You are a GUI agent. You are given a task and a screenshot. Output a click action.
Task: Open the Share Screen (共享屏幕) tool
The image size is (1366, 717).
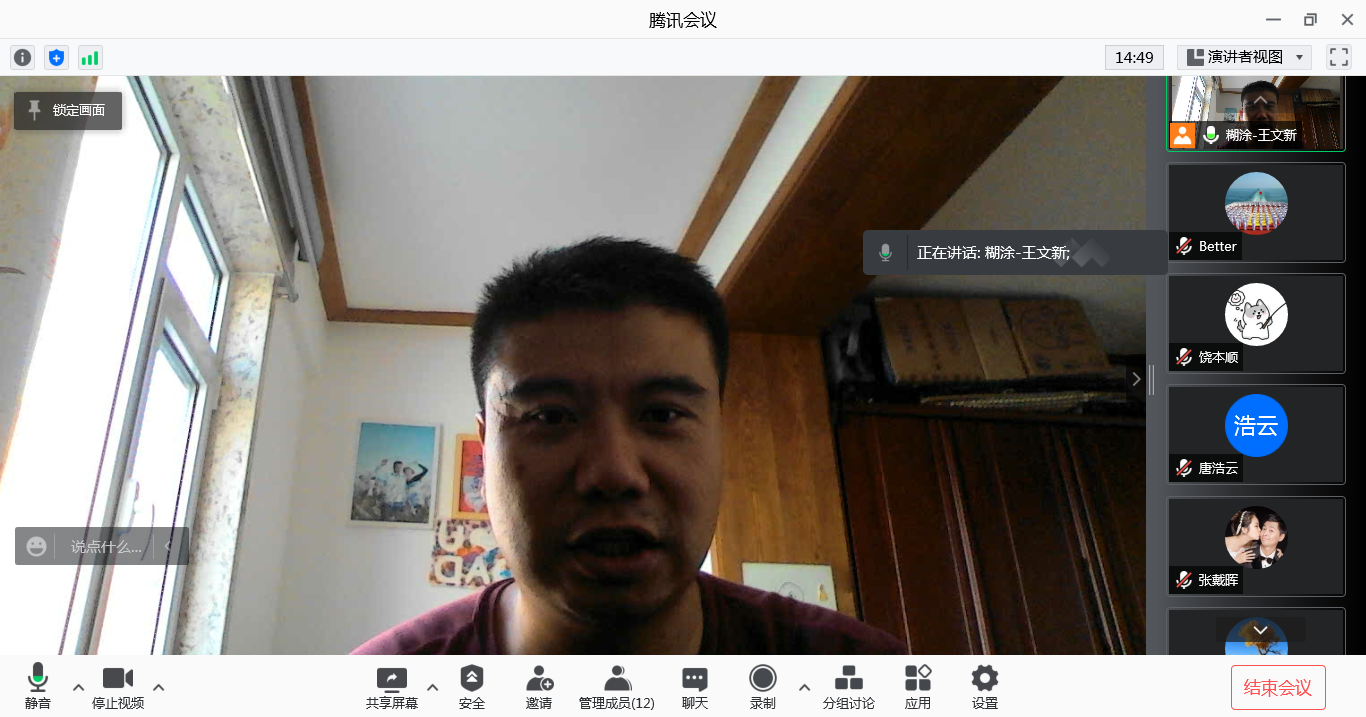(391, 686)
